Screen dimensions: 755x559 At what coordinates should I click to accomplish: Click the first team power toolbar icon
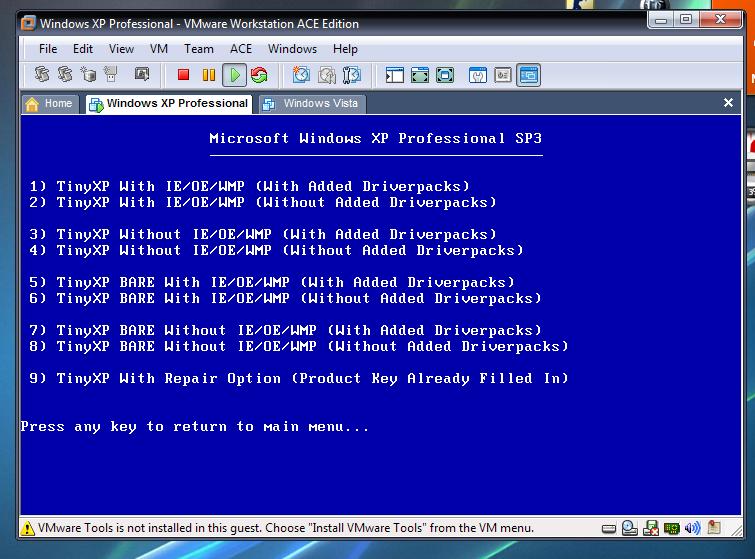42,75
